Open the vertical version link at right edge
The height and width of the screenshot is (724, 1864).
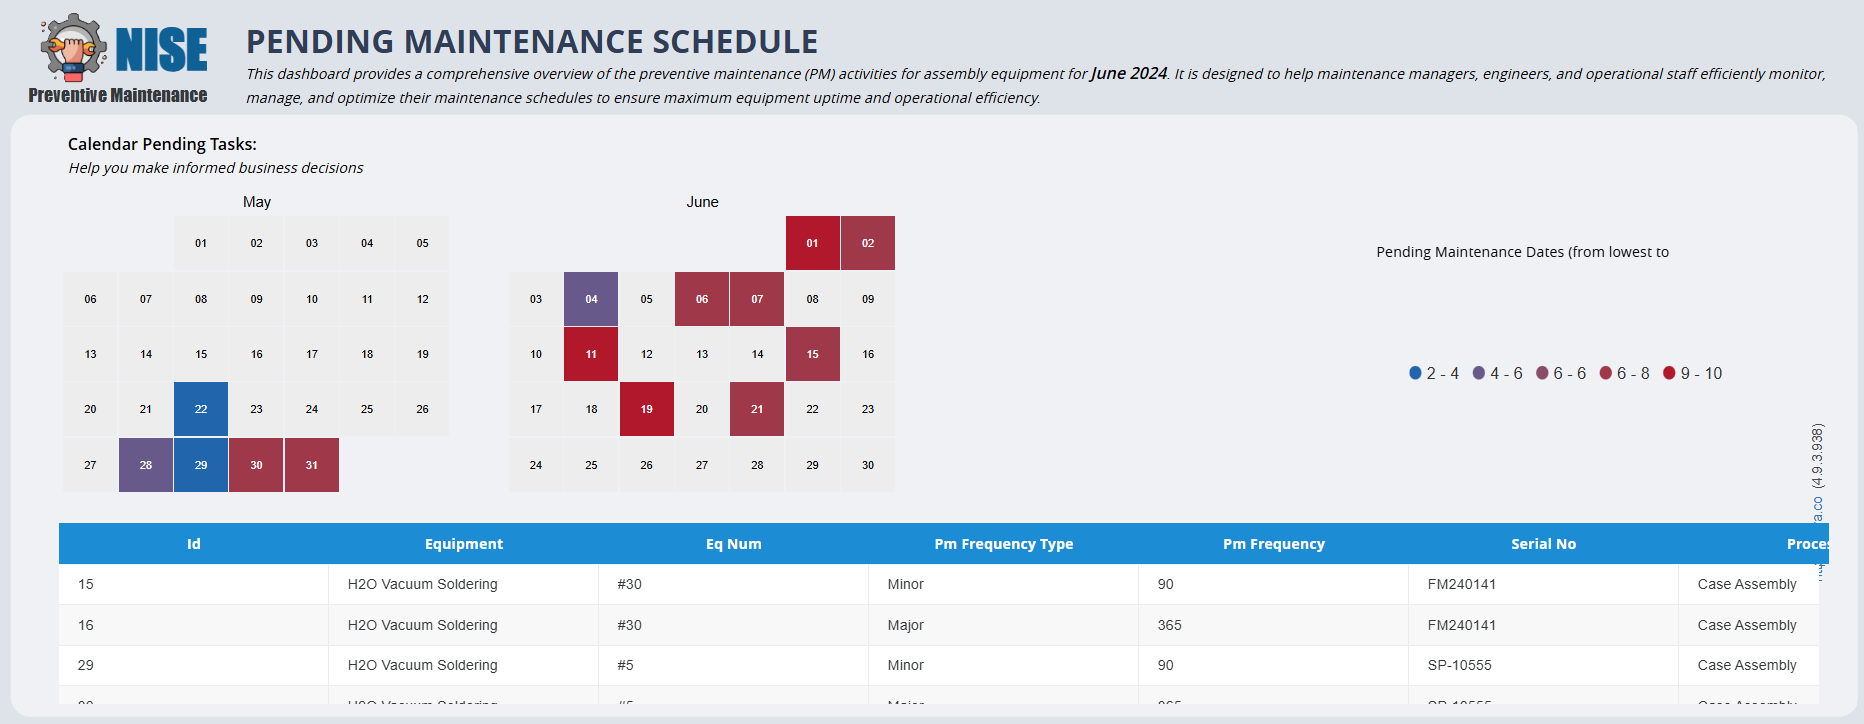coord(1817,470)
